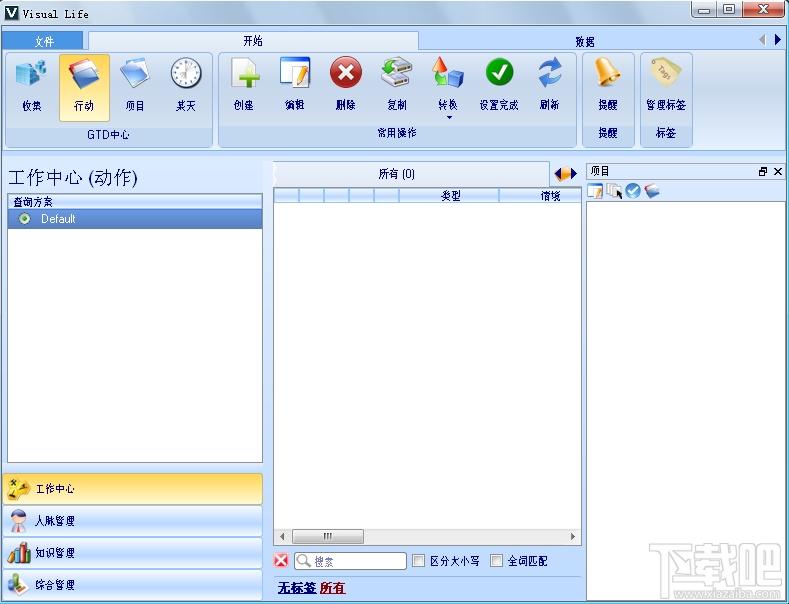
Task: Tick the 全词匹配 checkbox
Action: pos(497,561)
